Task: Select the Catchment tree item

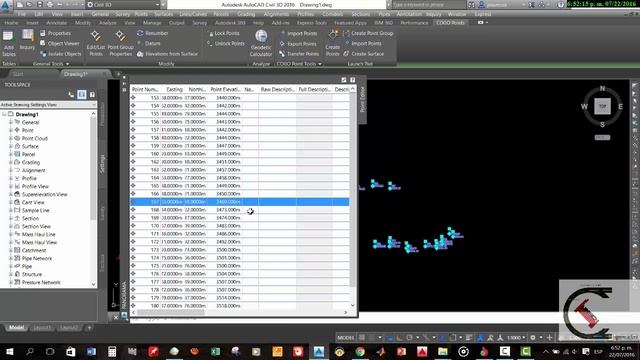Action: pos(33,250)
